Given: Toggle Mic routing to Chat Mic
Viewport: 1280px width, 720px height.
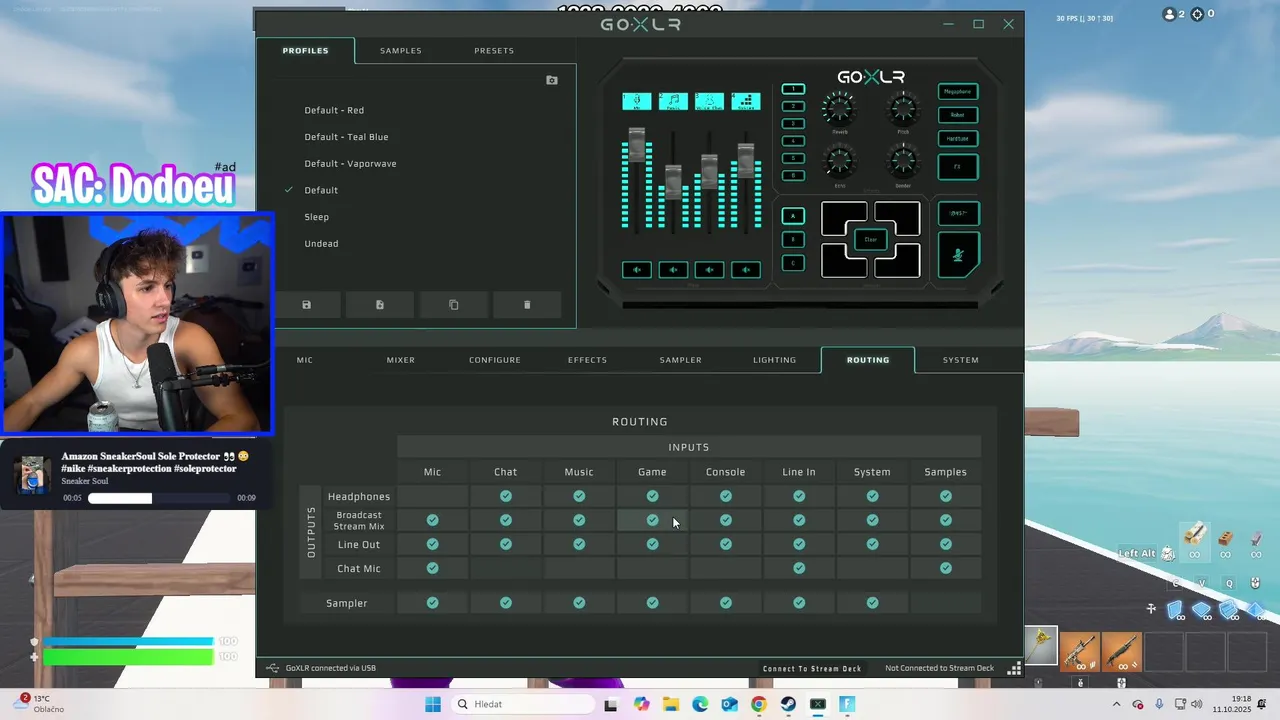Looking at the screenshot, I should pos(432,568).
